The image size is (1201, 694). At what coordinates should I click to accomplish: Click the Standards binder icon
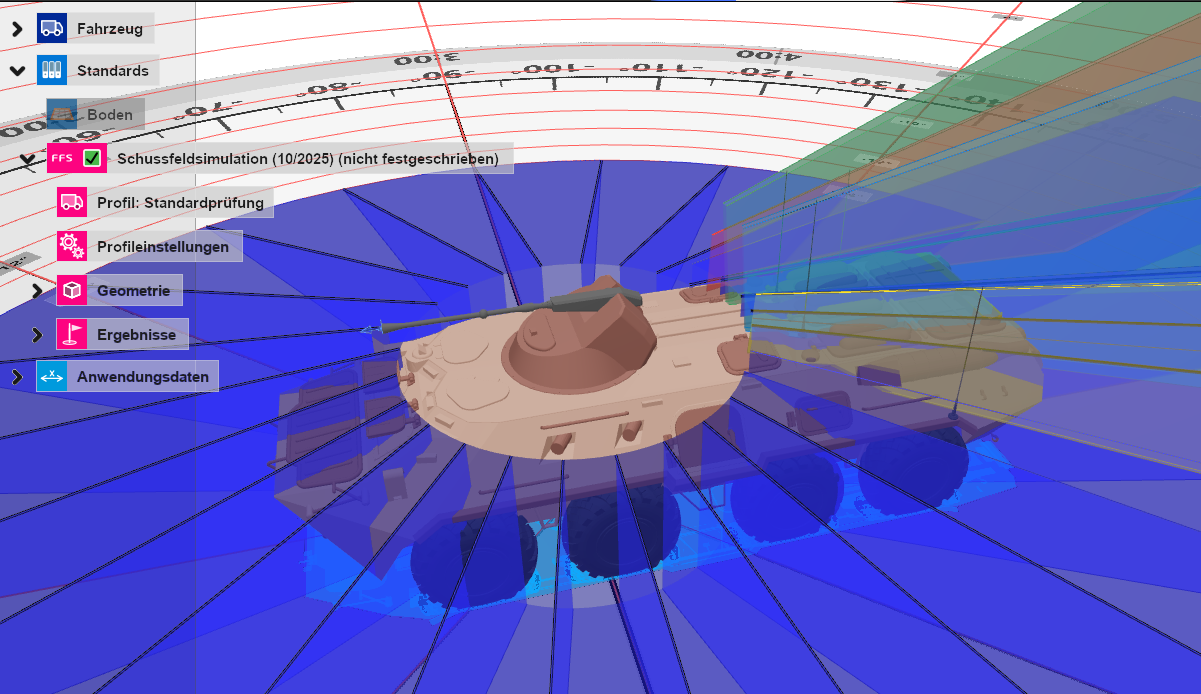[53, 70]
